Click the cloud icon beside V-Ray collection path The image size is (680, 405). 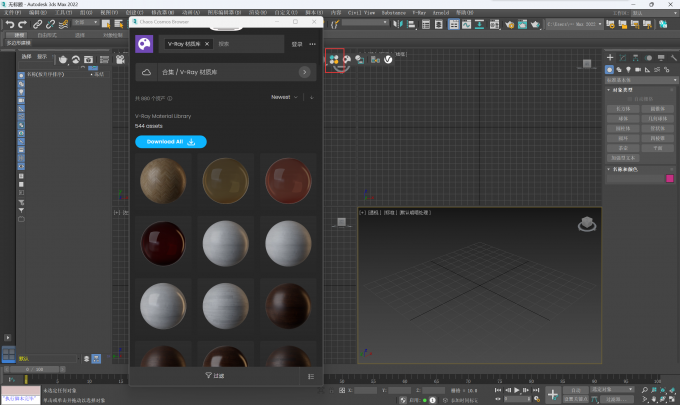coord(147,72)
